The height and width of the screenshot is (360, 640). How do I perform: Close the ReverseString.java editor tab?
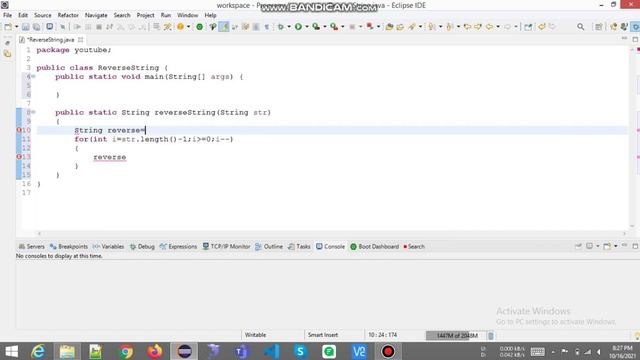tap(80, 40)
